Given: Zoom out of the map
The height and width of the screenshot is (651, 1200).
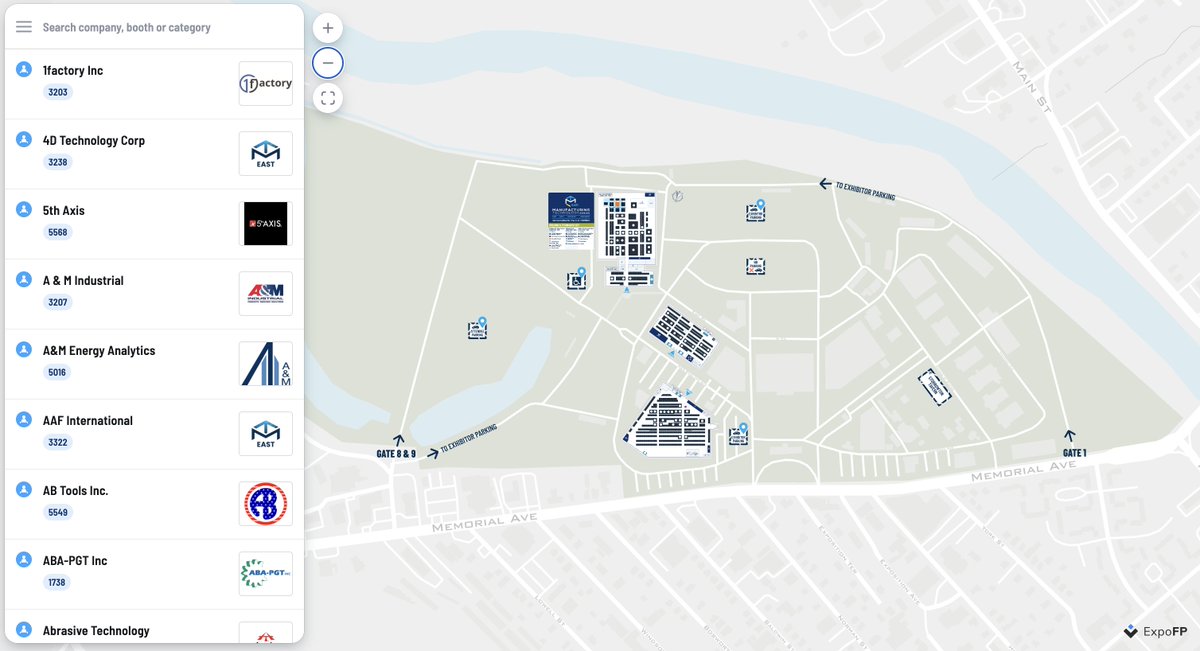Looking at the screenshot, I should click(x=328, y=63).
